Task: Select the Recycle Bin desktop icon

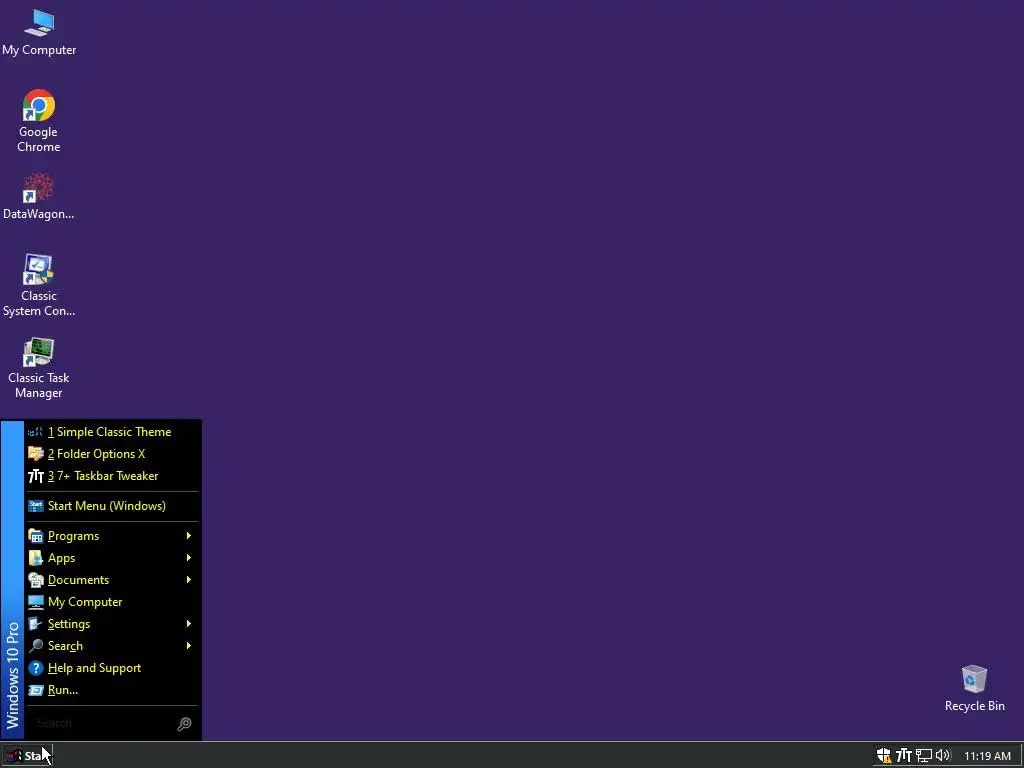Action: pyautogui.click(x=974, y=688)
